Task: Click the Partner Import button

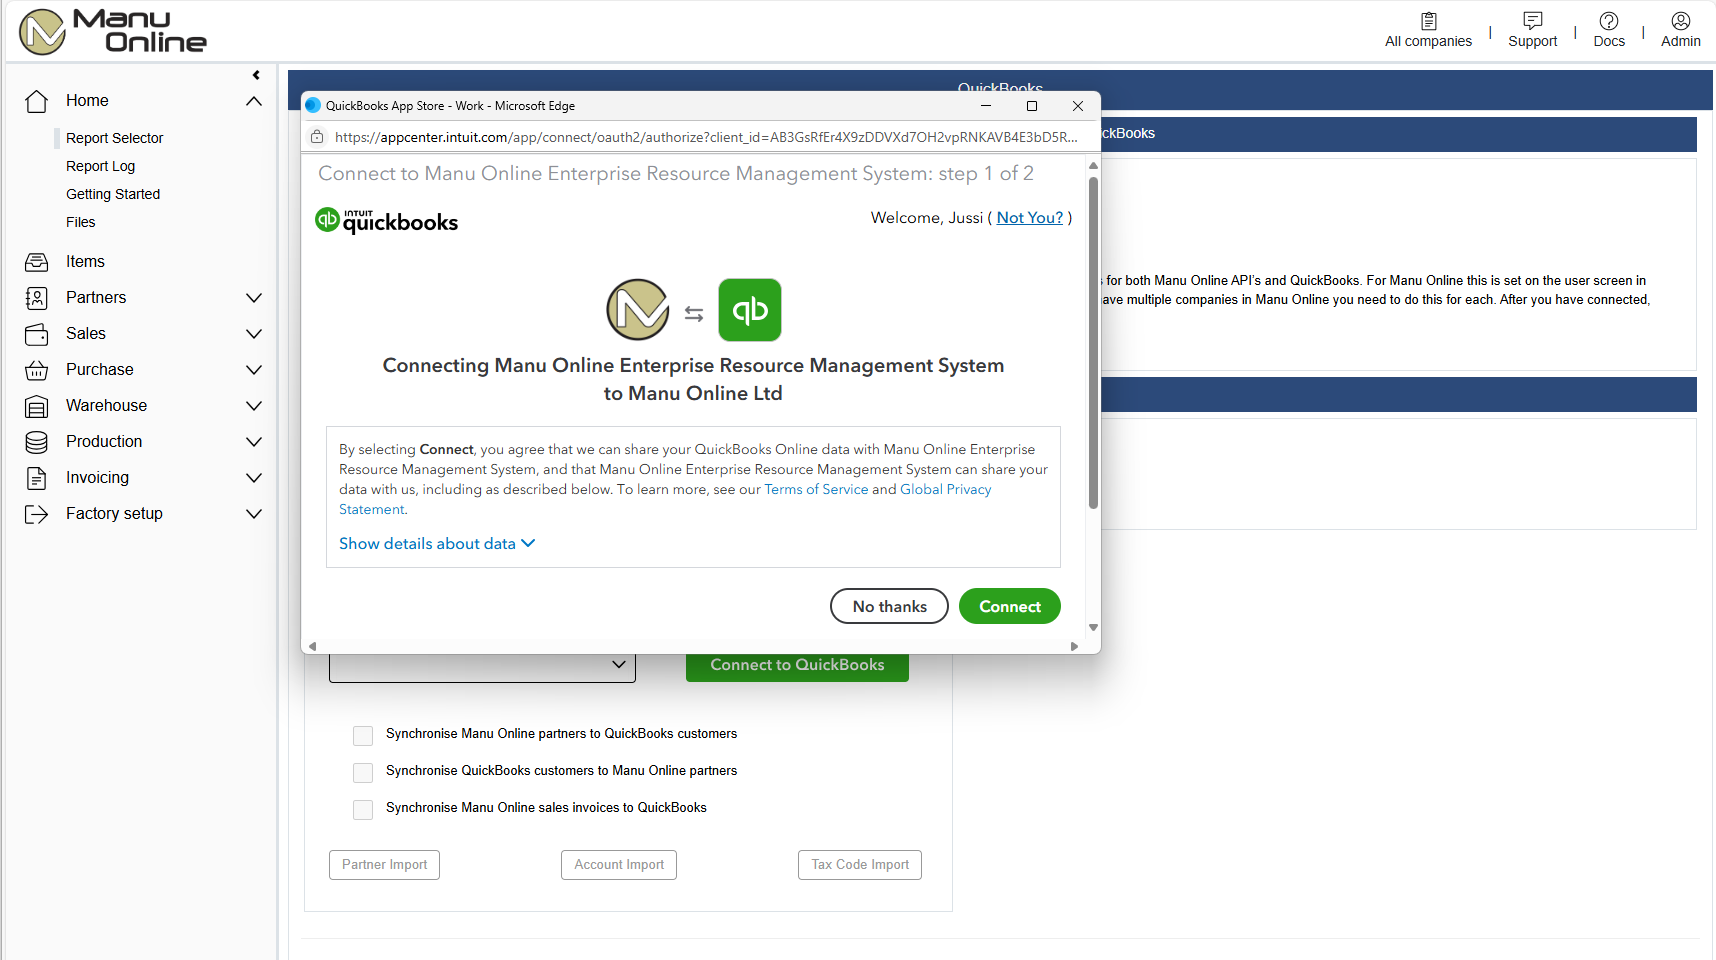Action: coord(384,865)
